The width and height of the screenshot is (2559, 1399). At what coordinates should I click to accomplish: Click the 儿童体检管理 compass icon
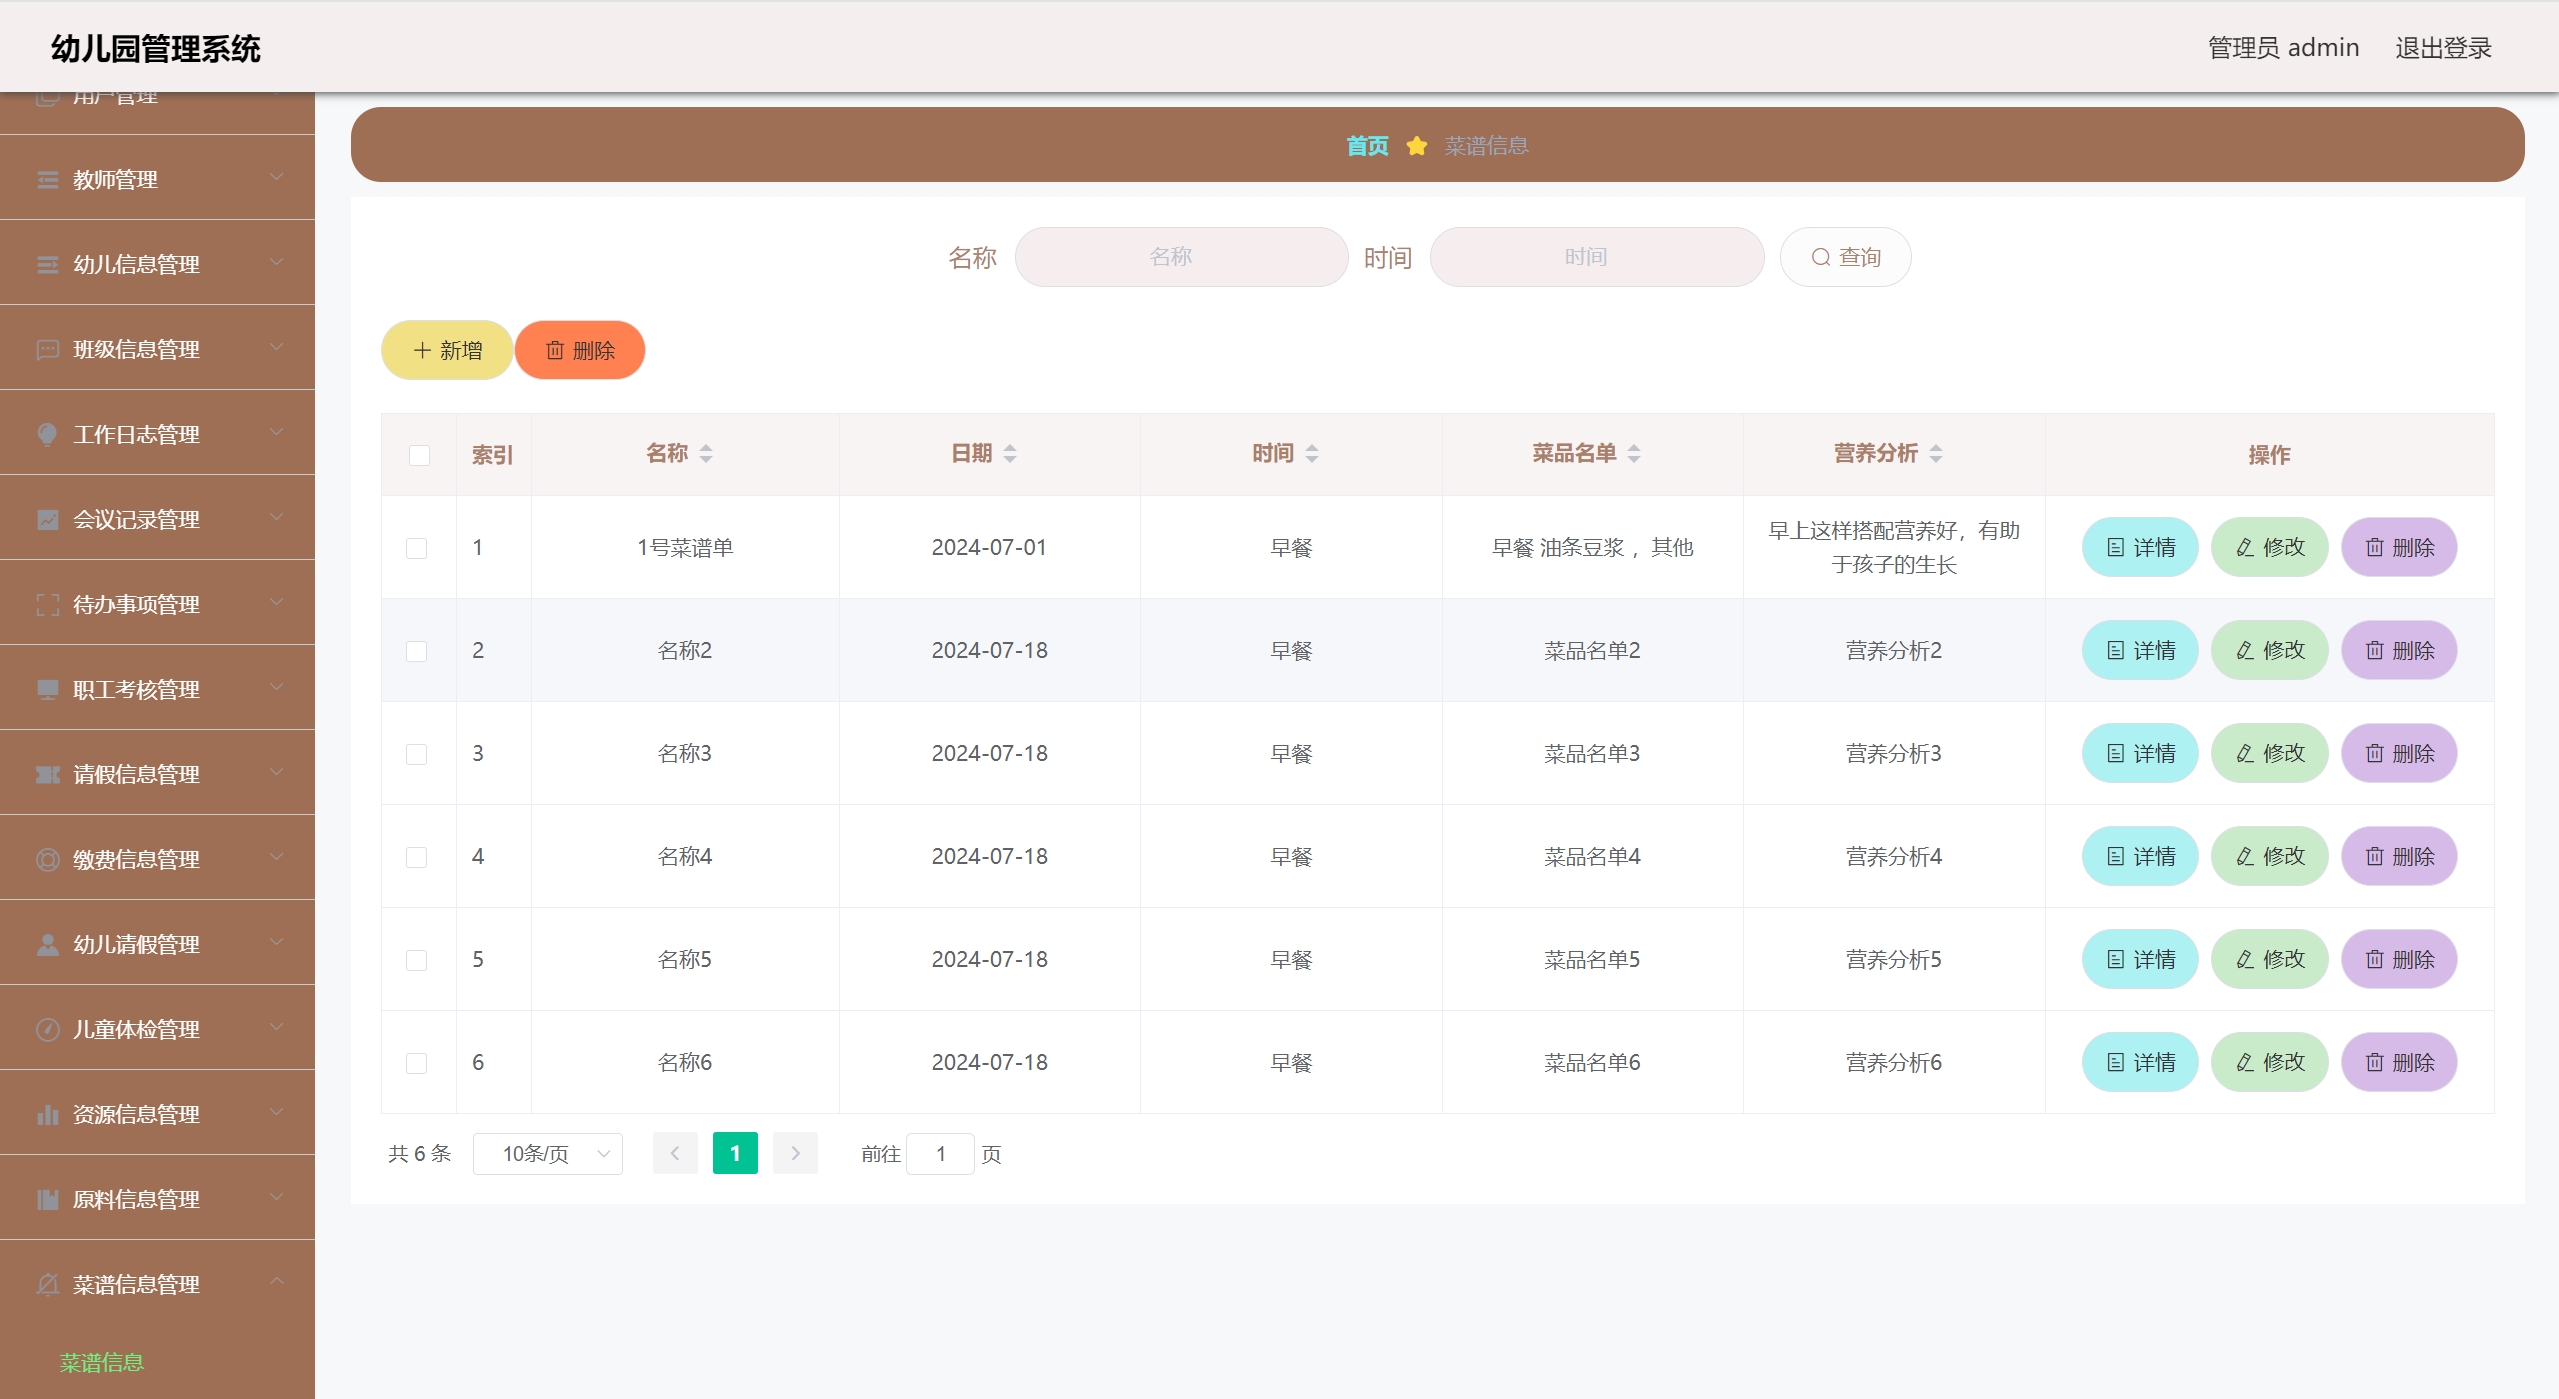pyautogui.click(x=47, y=1029)
